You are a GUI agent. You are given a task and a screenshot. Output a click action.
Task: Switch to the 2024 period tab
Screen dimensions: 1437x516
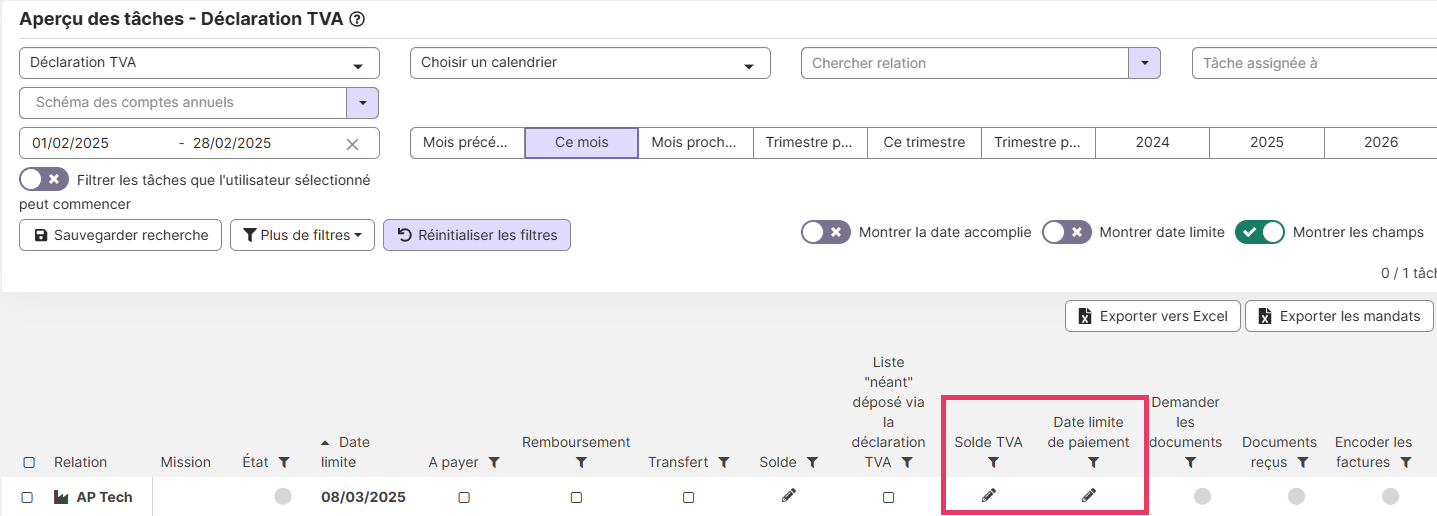[1152, 143]
